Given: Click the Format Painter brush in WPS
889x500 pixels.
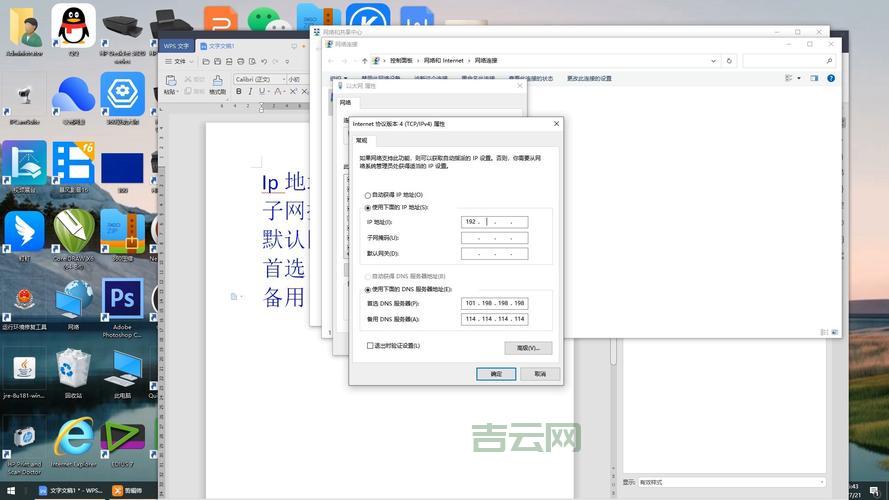Looking at the screenshot, I should point(218,84).
